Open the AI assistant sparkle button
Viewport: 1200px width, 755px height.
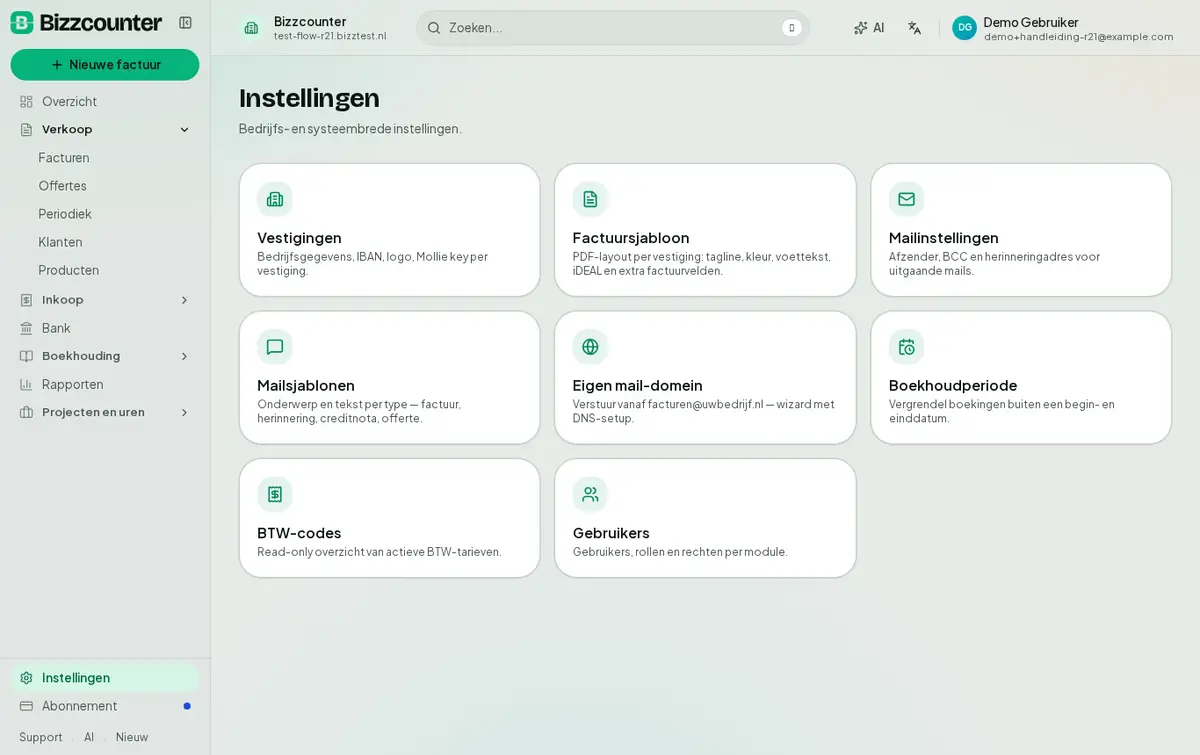coord(868,28)
